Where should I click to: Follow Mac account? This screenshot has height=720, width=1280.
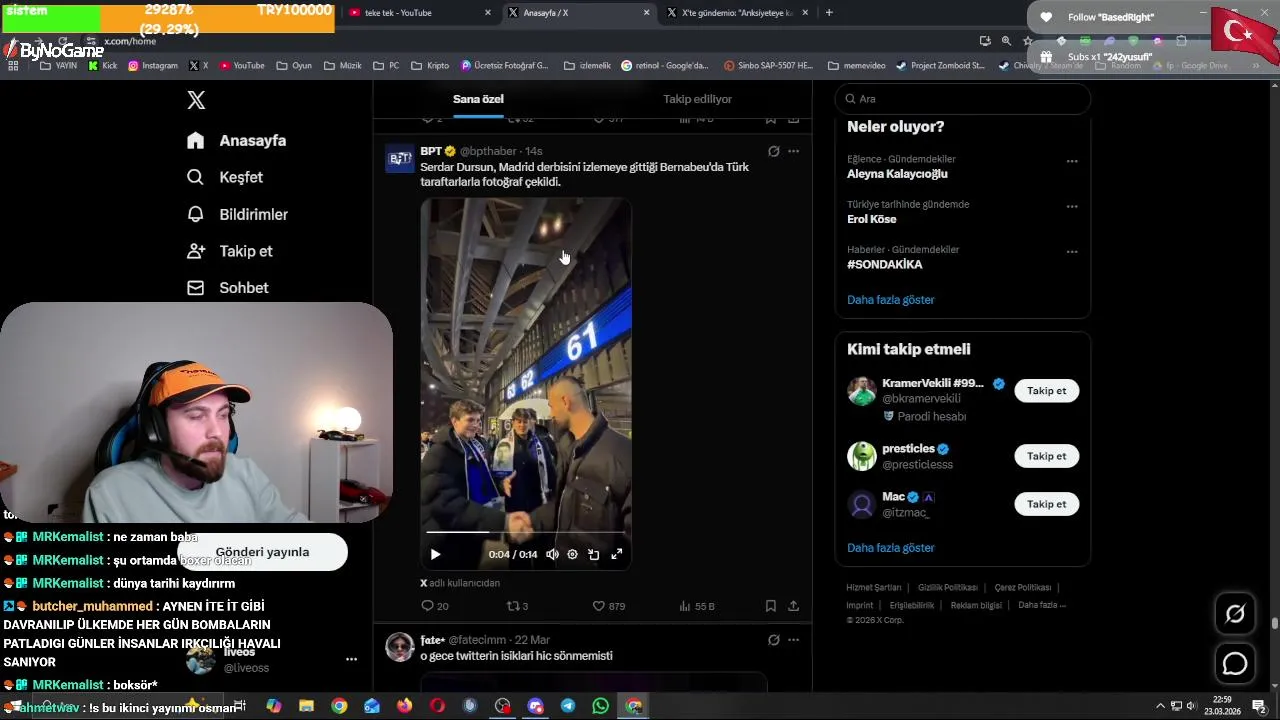point(1046,504)
